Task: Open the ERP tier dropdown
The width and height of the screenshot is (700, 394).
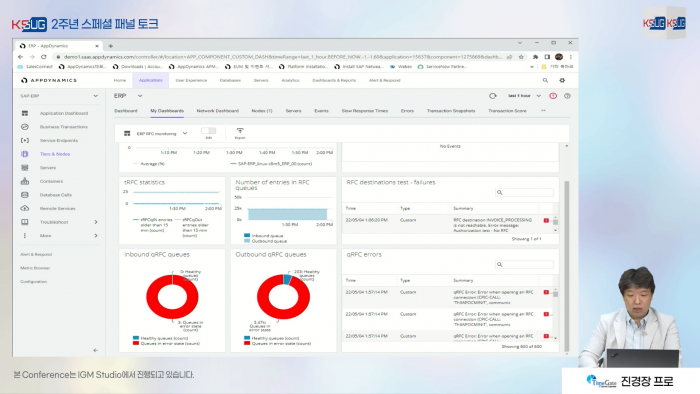Action: [x=140, y=96]
